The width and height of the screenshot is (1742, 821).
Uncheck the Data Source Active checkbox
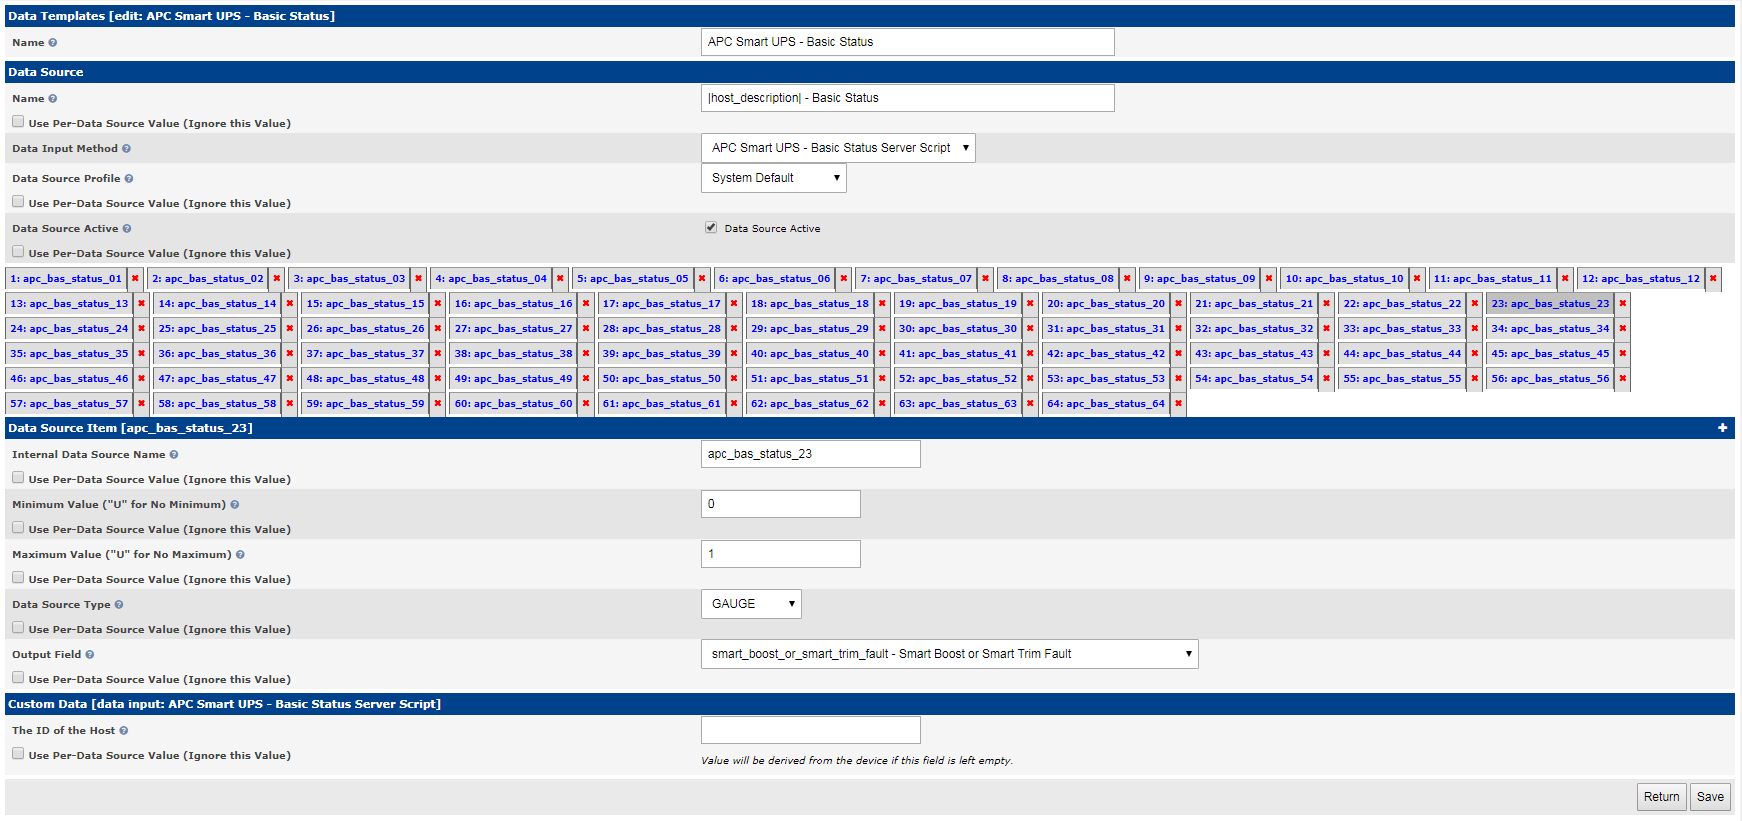pos(711,228)
